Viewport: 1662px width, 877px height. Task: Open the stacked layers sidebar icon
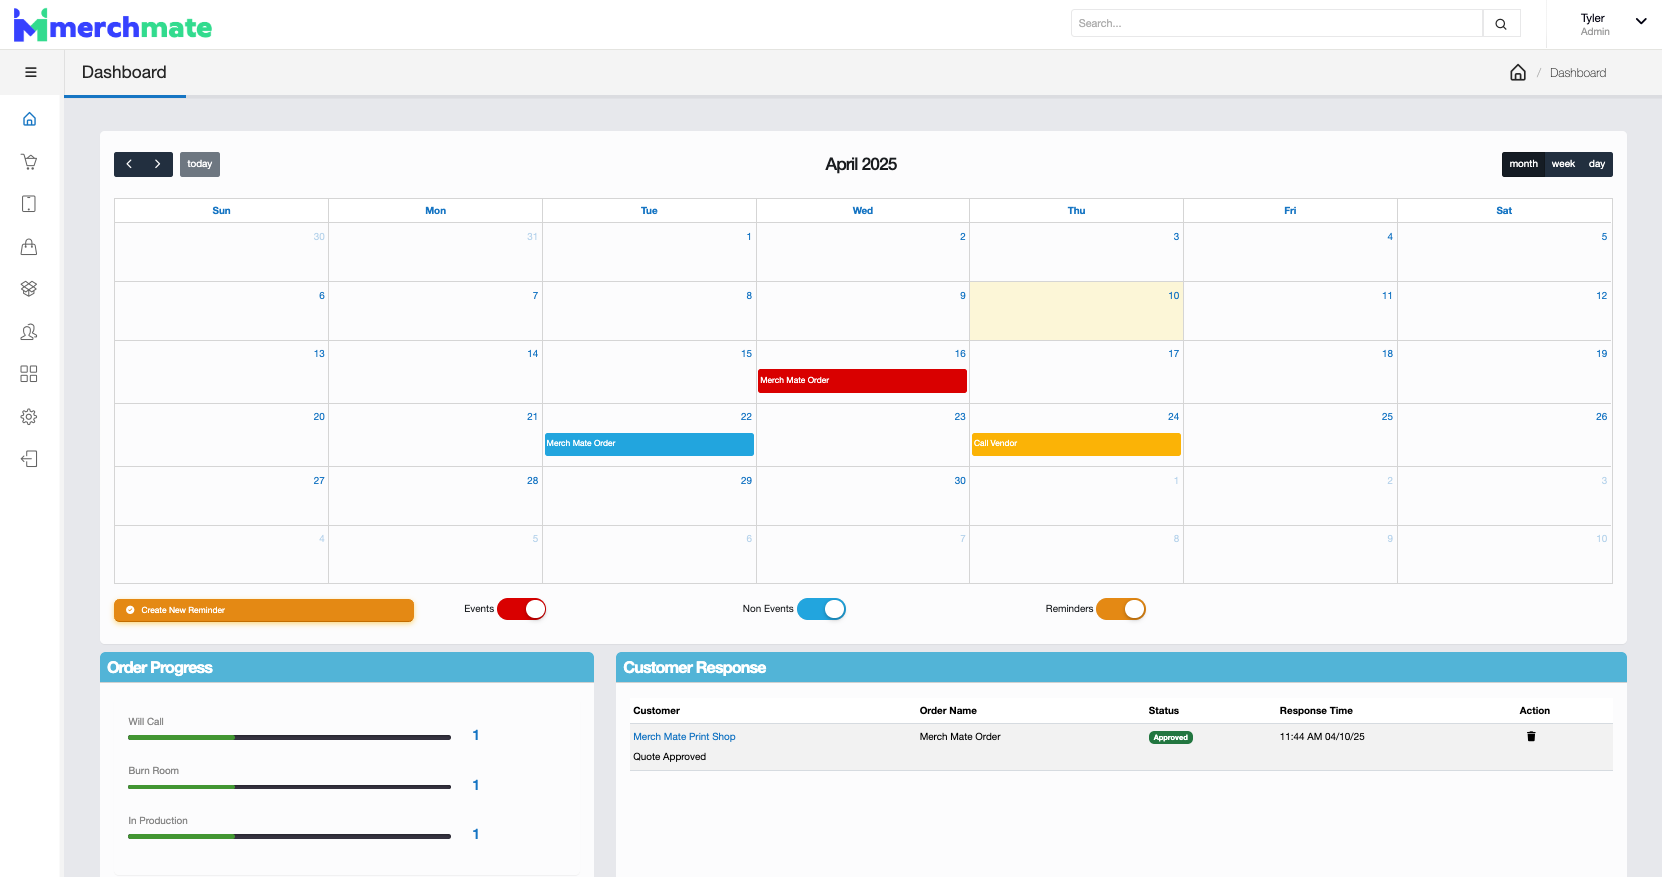29,289
